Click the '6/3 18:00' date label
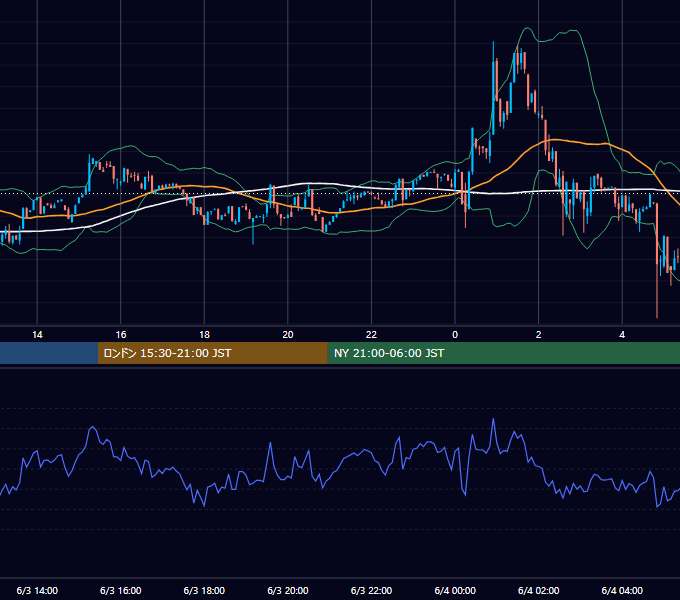This screenshot has width=680, height=600. [204, 590]
